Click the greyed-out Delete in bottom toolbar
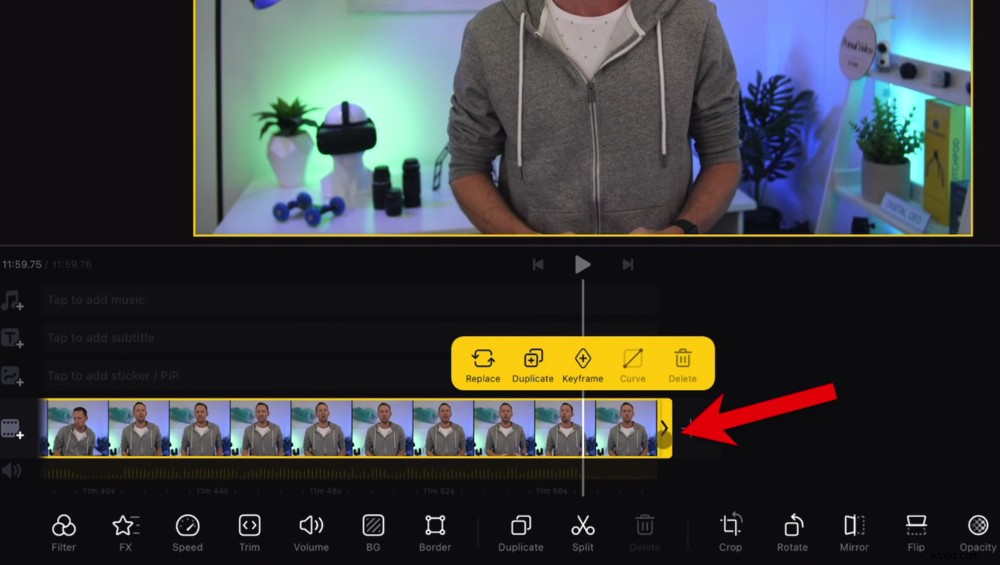The width and height of the screenshot is (1000, 565). coord(644,532)
